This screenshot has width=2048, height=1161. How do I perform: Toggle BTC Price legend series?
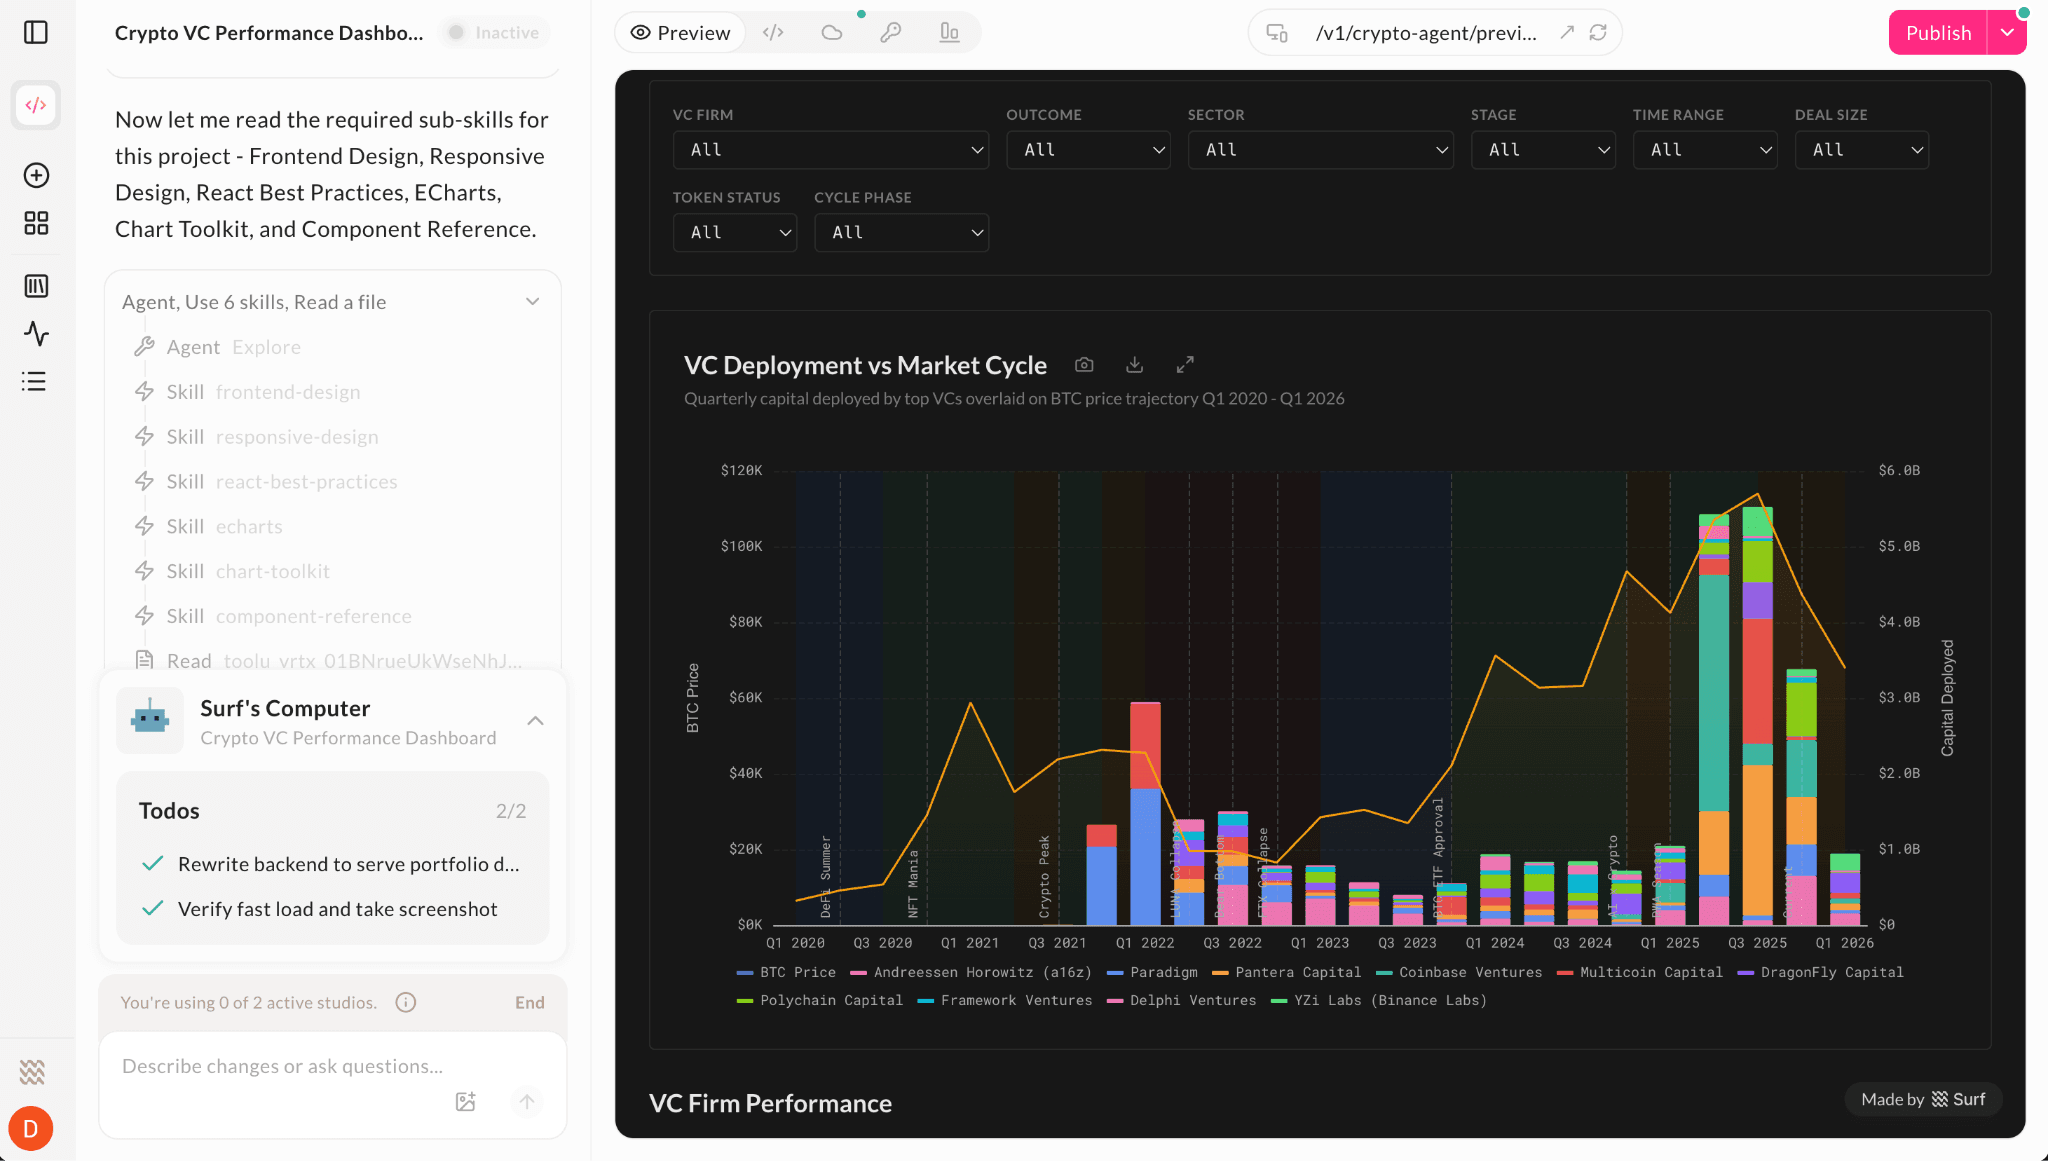tap(786, 972)
